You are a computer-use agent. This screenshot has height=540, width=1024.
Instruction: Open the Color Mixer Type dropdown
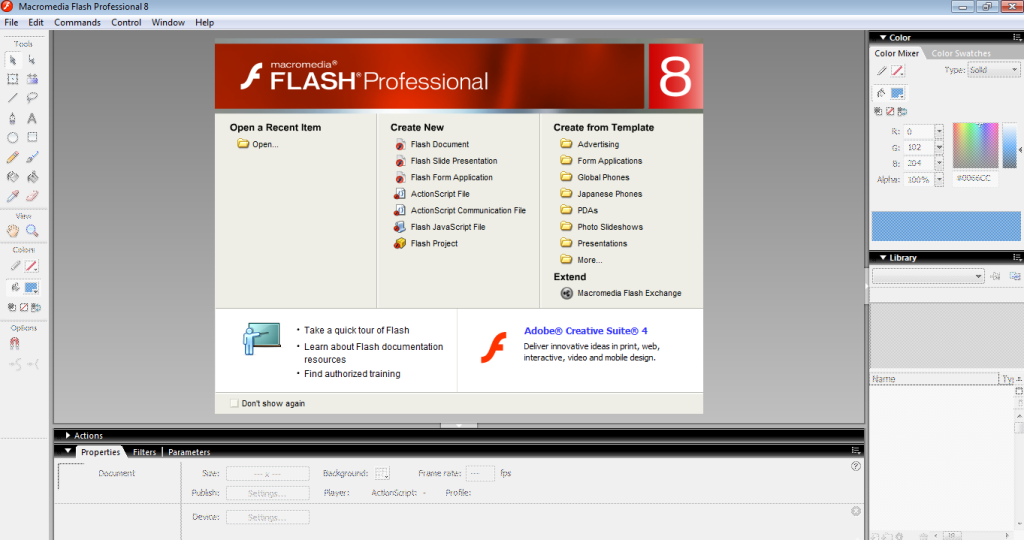click(993, 70)
